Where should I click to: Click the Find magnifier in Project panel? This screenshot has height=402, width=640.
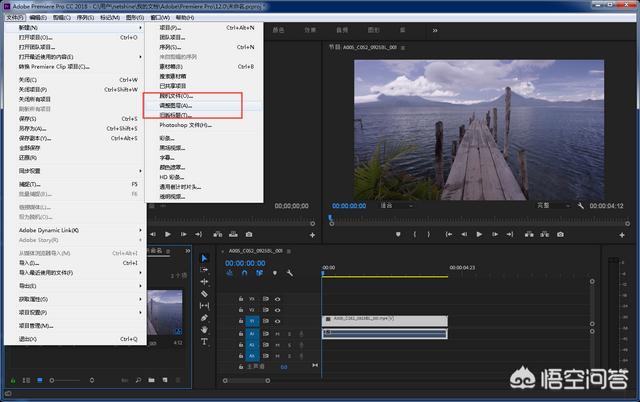coord(138,380)
